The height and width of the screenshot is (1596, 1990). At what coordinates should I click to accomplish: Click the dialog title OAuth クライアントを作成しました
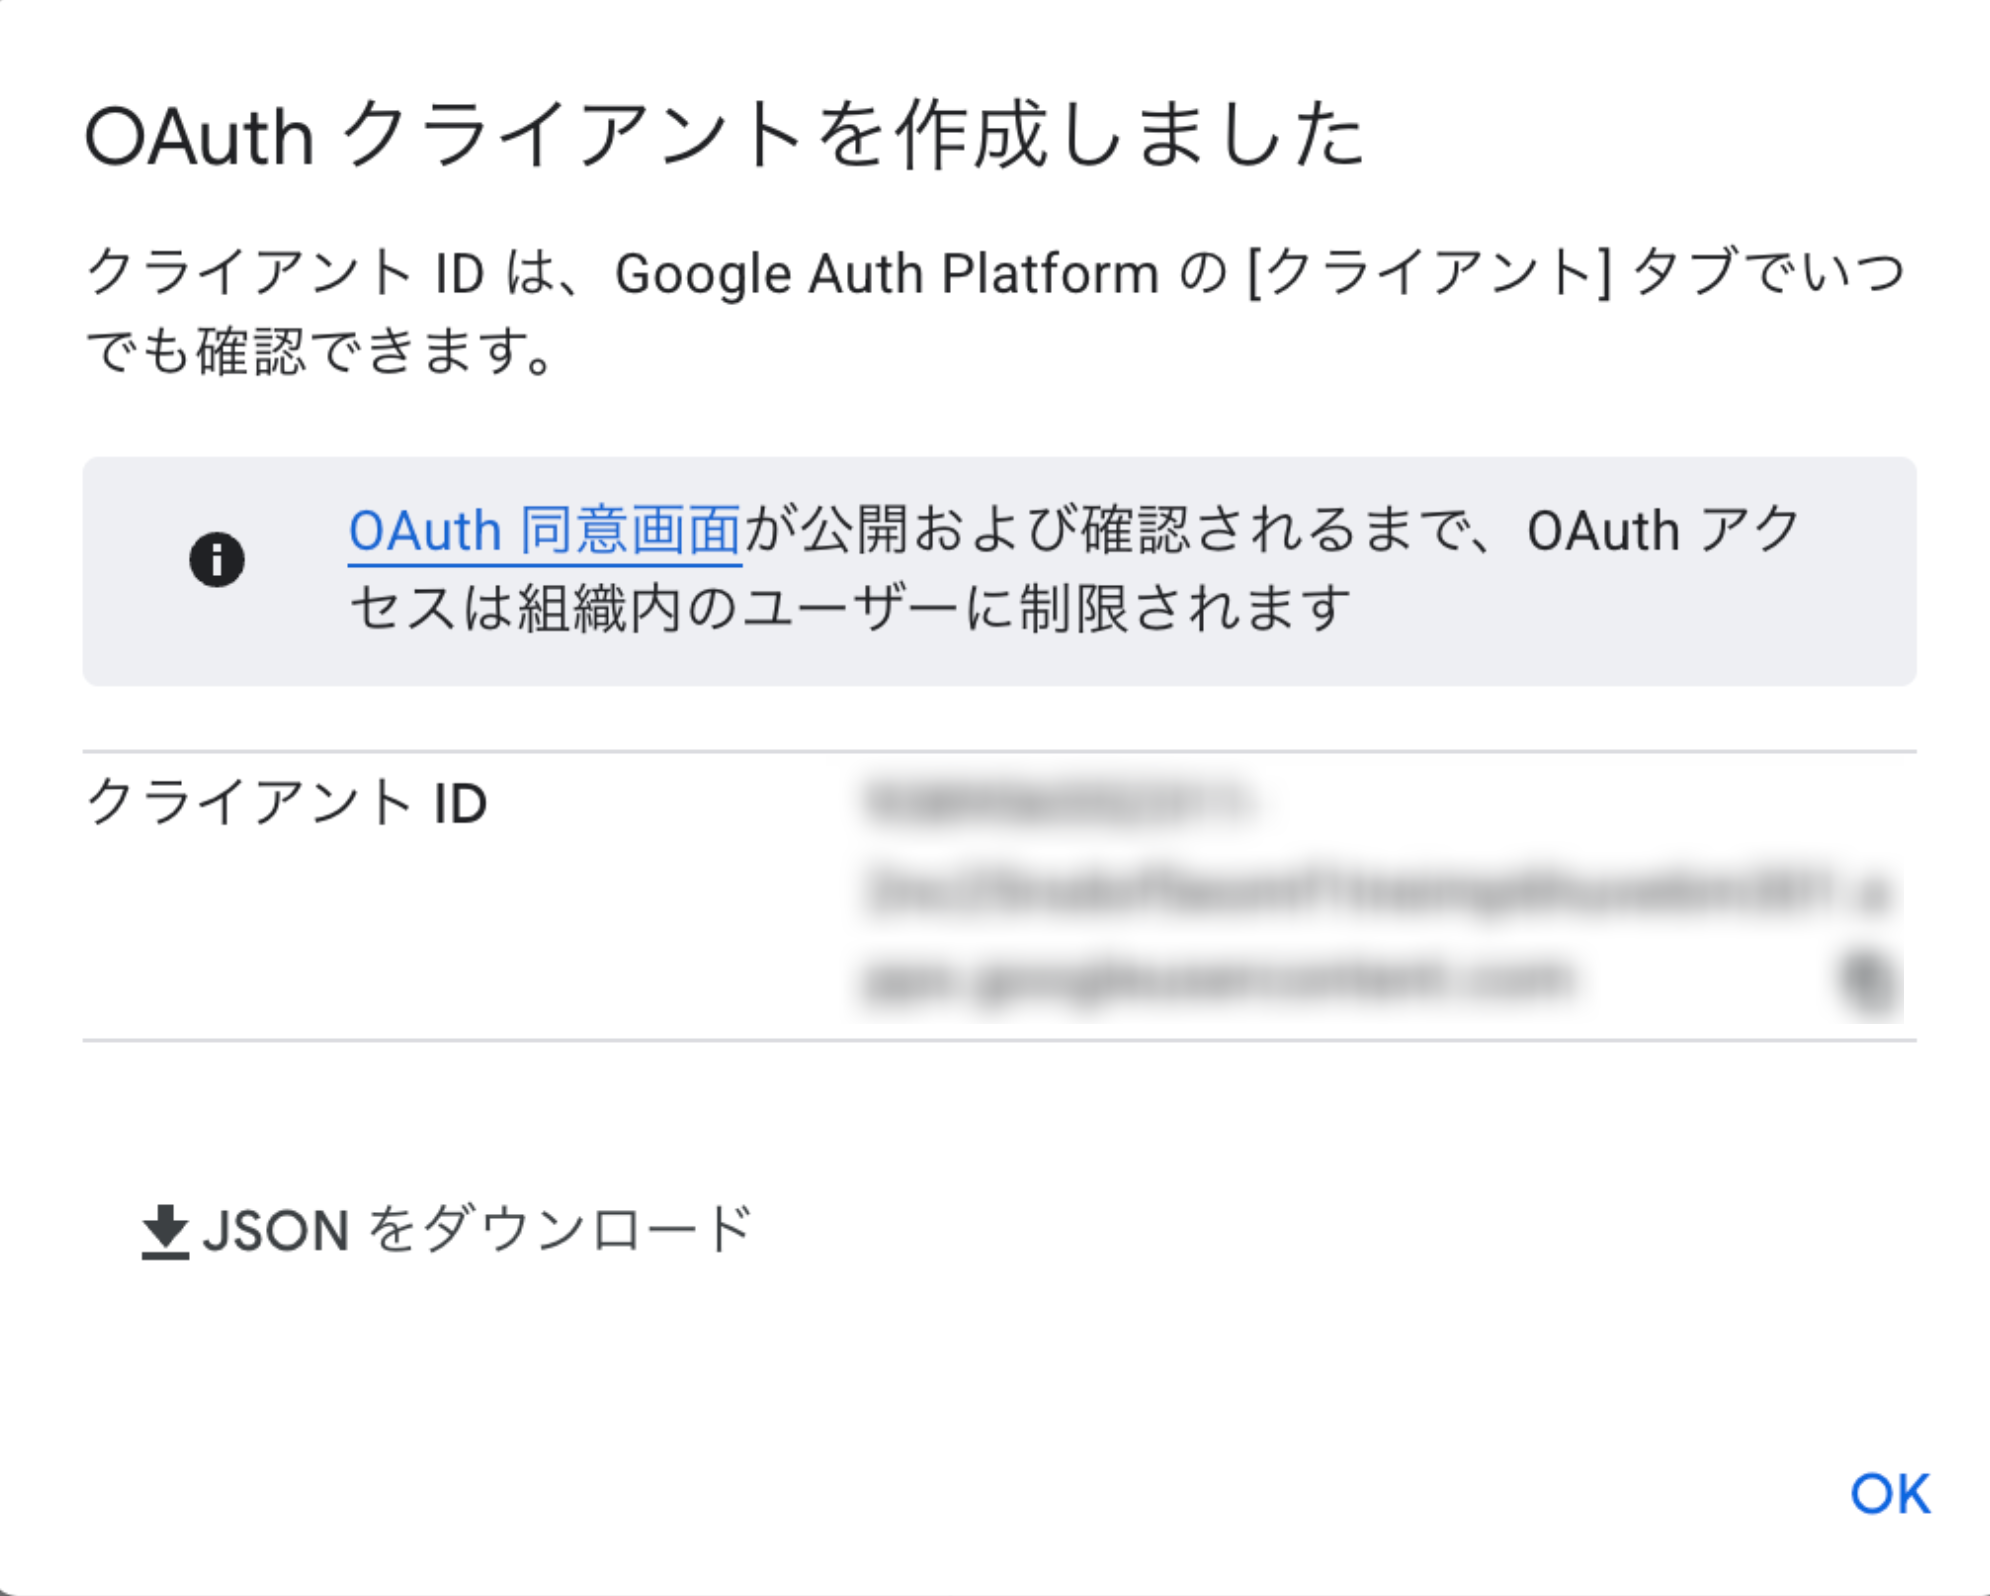[x=725, y=135]
